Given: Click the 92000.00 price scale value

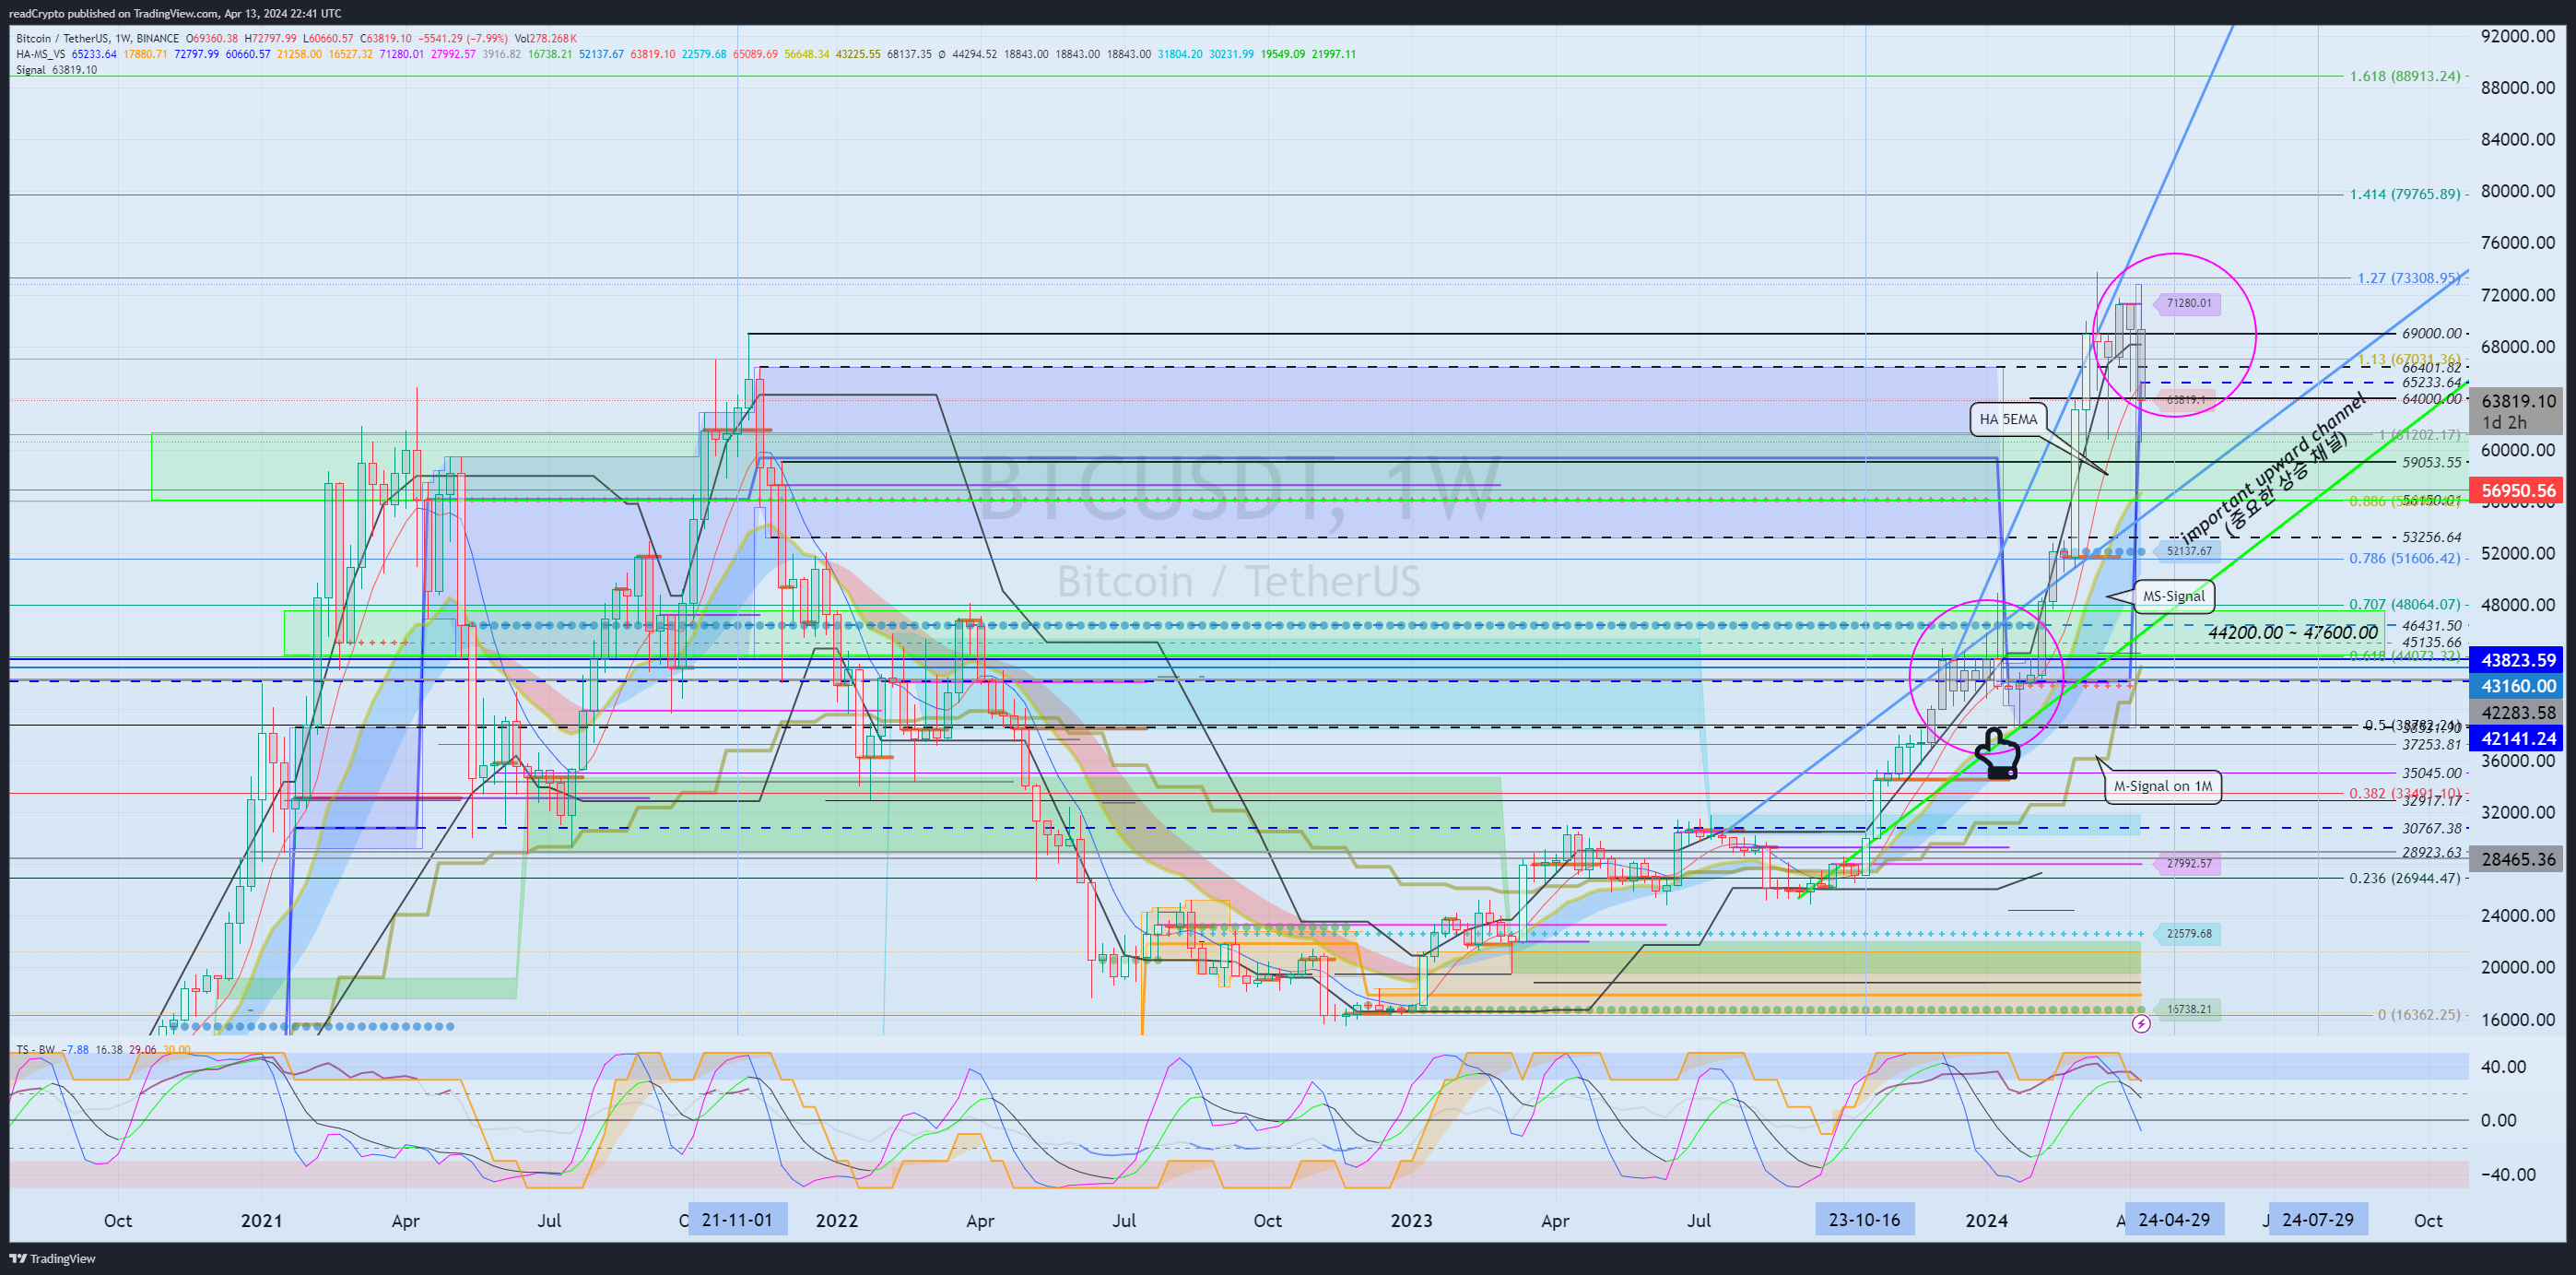Looking at the screenshot, I should pos(2518,36).
